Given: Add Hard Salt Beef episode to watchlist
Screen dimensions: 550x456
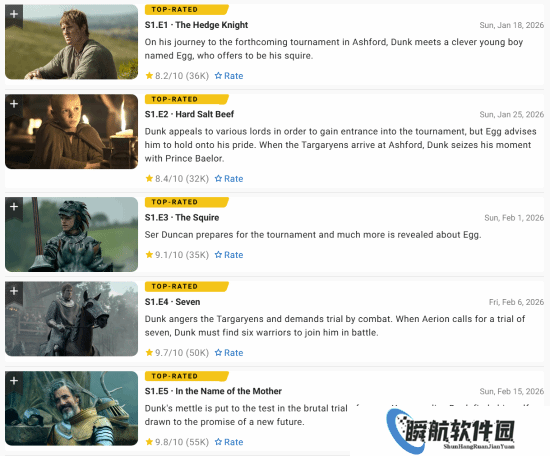Looking at the screenshot, I should [x=14, y=105].
